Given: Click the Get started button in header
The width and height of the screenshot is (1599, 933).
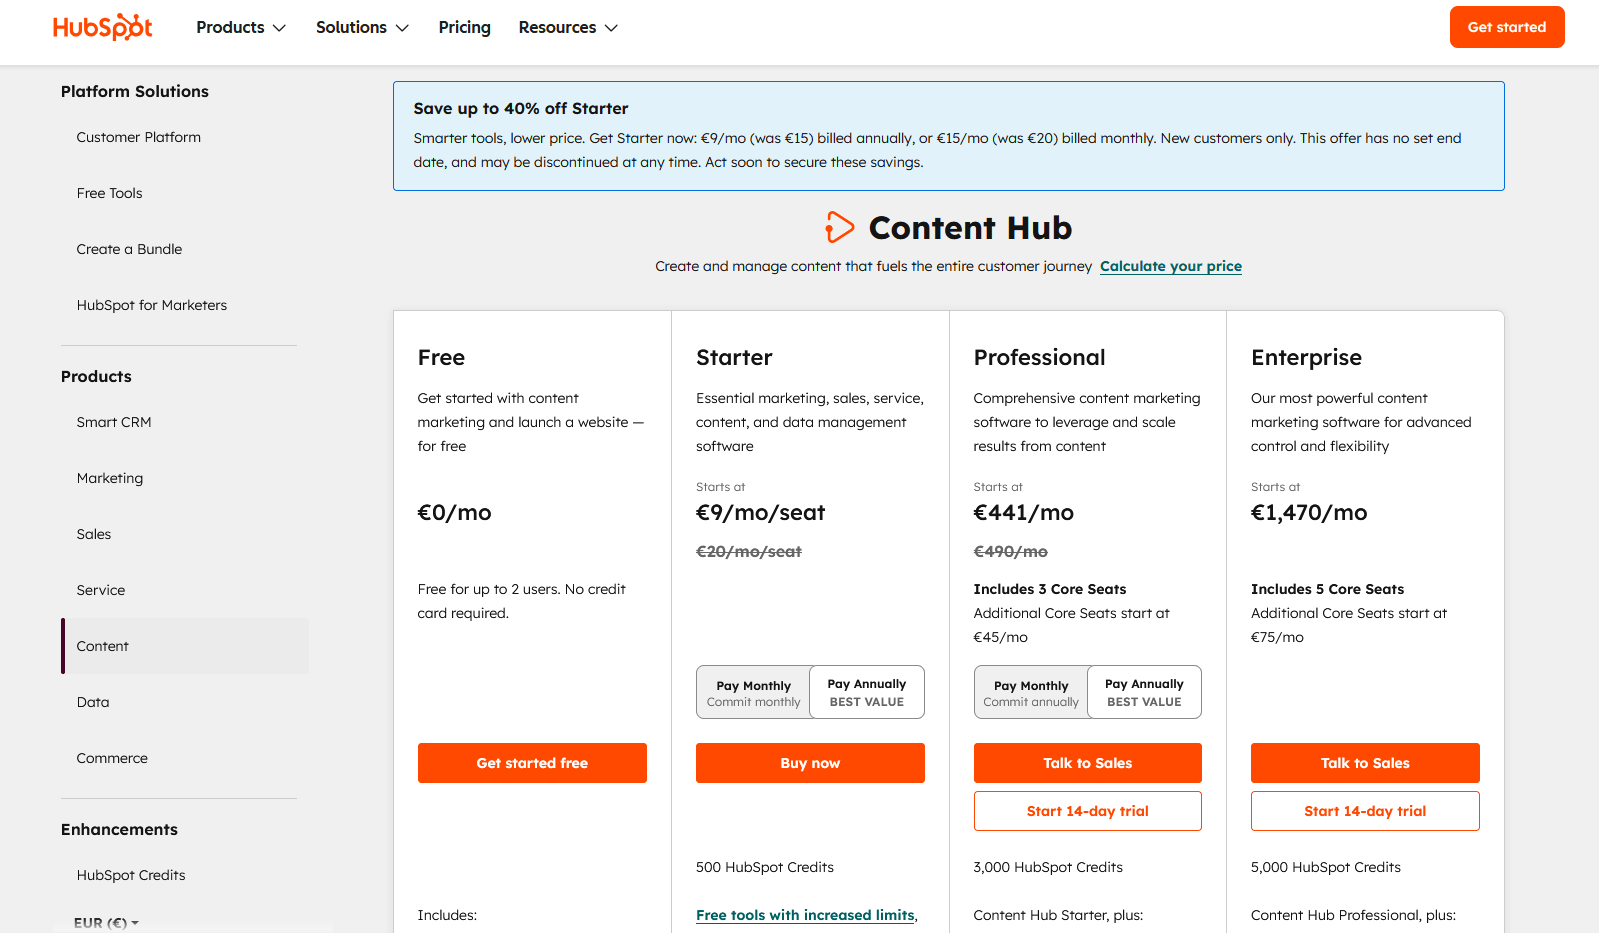Looking at the screenshot, I should [1507, 27].
